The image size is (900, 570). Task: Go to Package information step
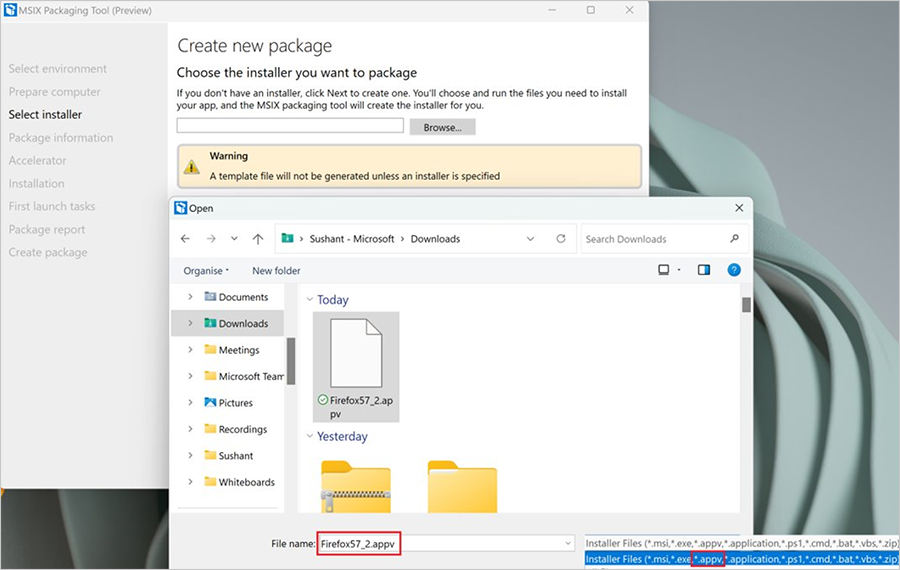(x=61, y=137)
